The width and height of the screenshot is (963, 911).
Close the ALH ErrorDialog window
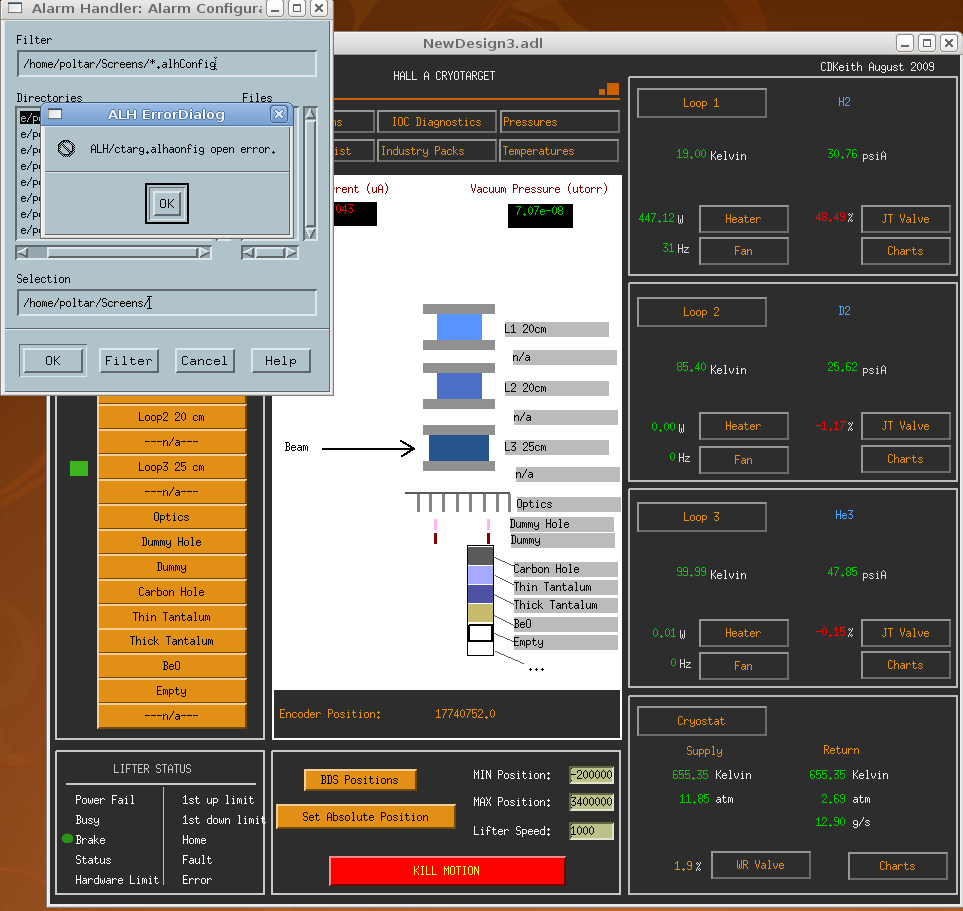(279, 114)
